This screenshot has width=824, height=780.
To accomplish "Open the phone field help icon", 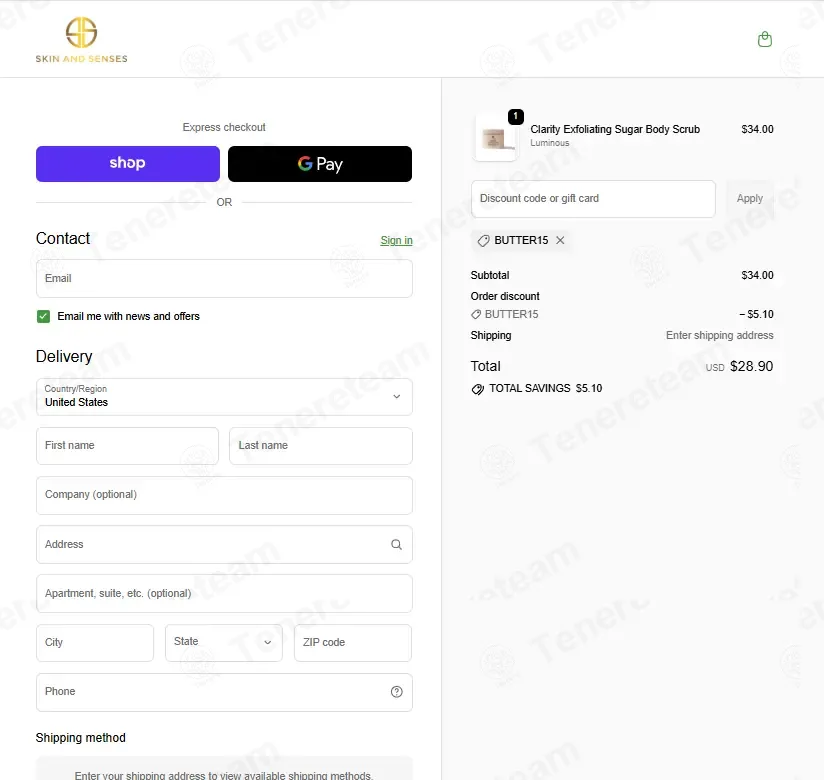I will click(396, 692).
